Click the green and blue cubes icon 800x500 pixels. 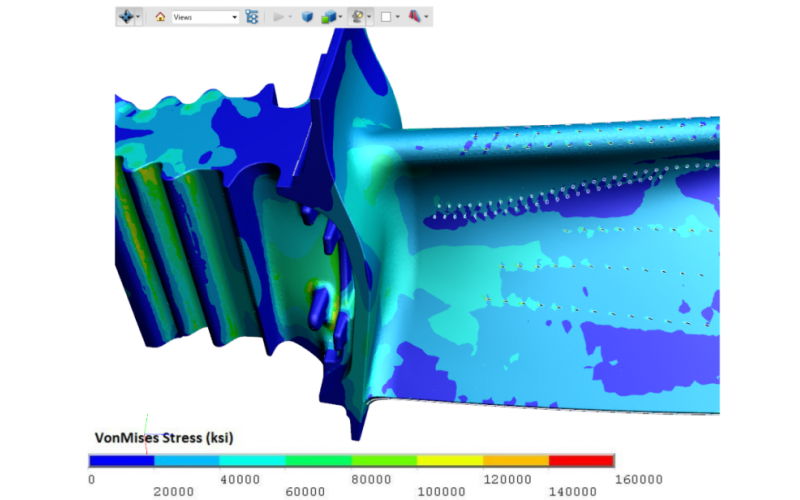click(328, 17)
